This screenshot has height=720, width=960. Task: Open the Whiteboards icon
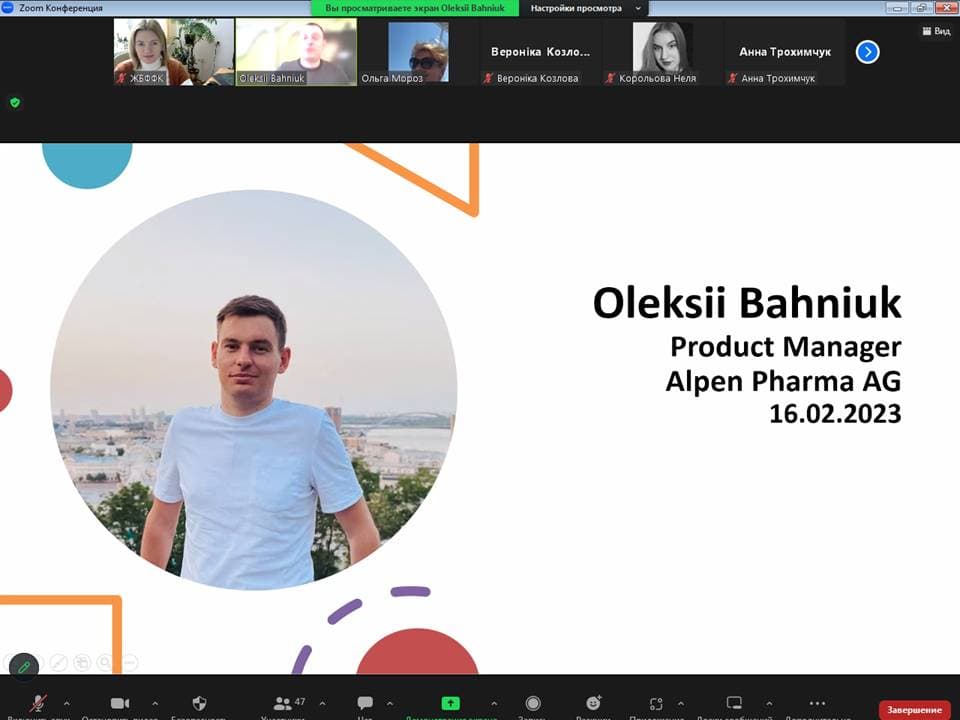[x=734, y=703]
